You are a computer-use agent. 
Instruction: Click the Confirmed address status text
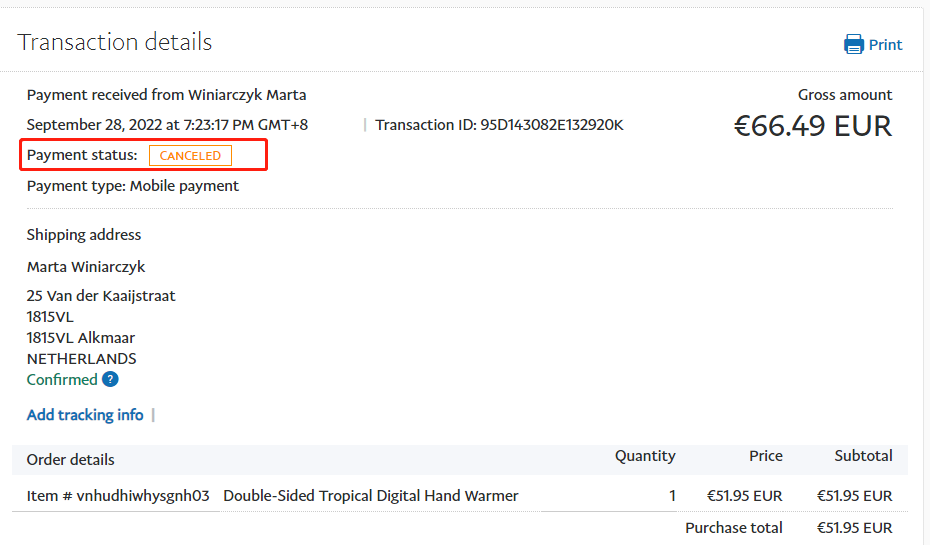[62, 380]
